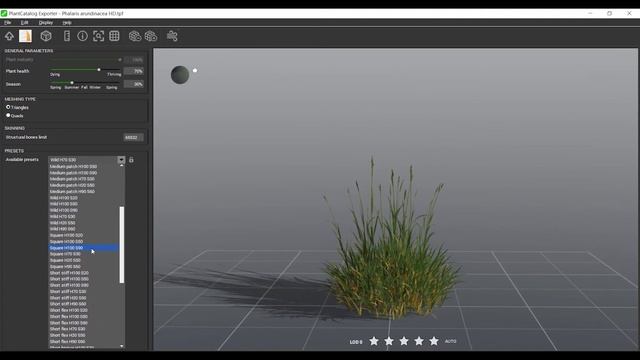Click the frame-focus viewfinder icon

[98, 36]
